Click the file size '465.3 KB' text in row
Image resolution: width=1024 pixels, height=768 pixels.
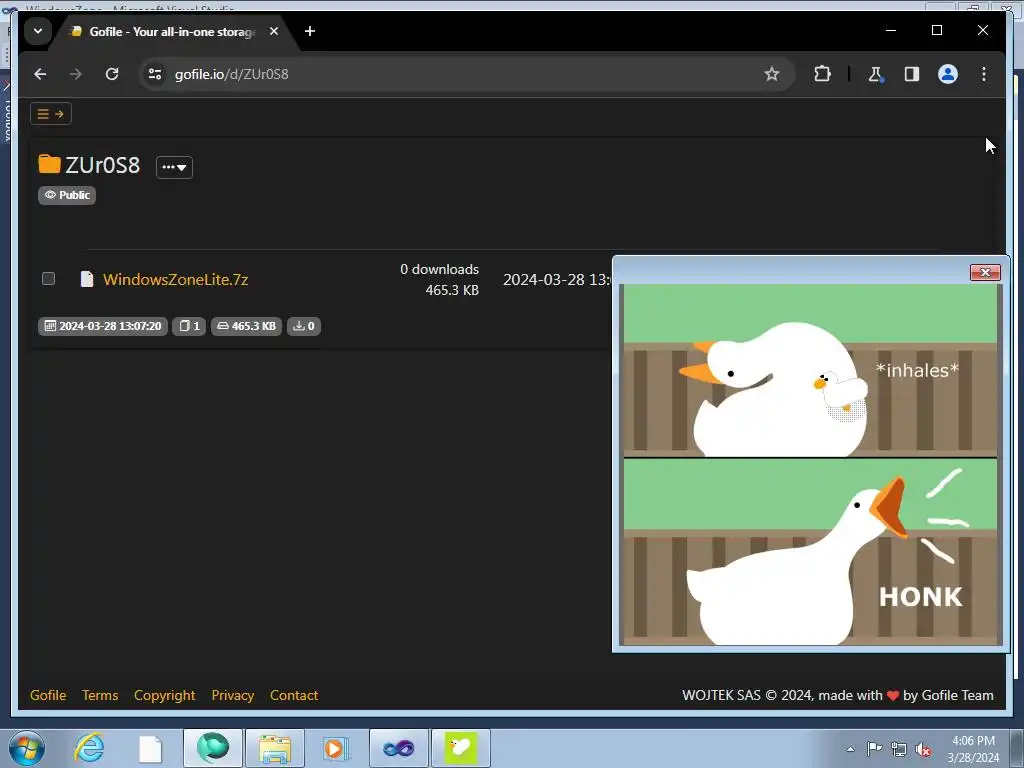click(452, 290)
